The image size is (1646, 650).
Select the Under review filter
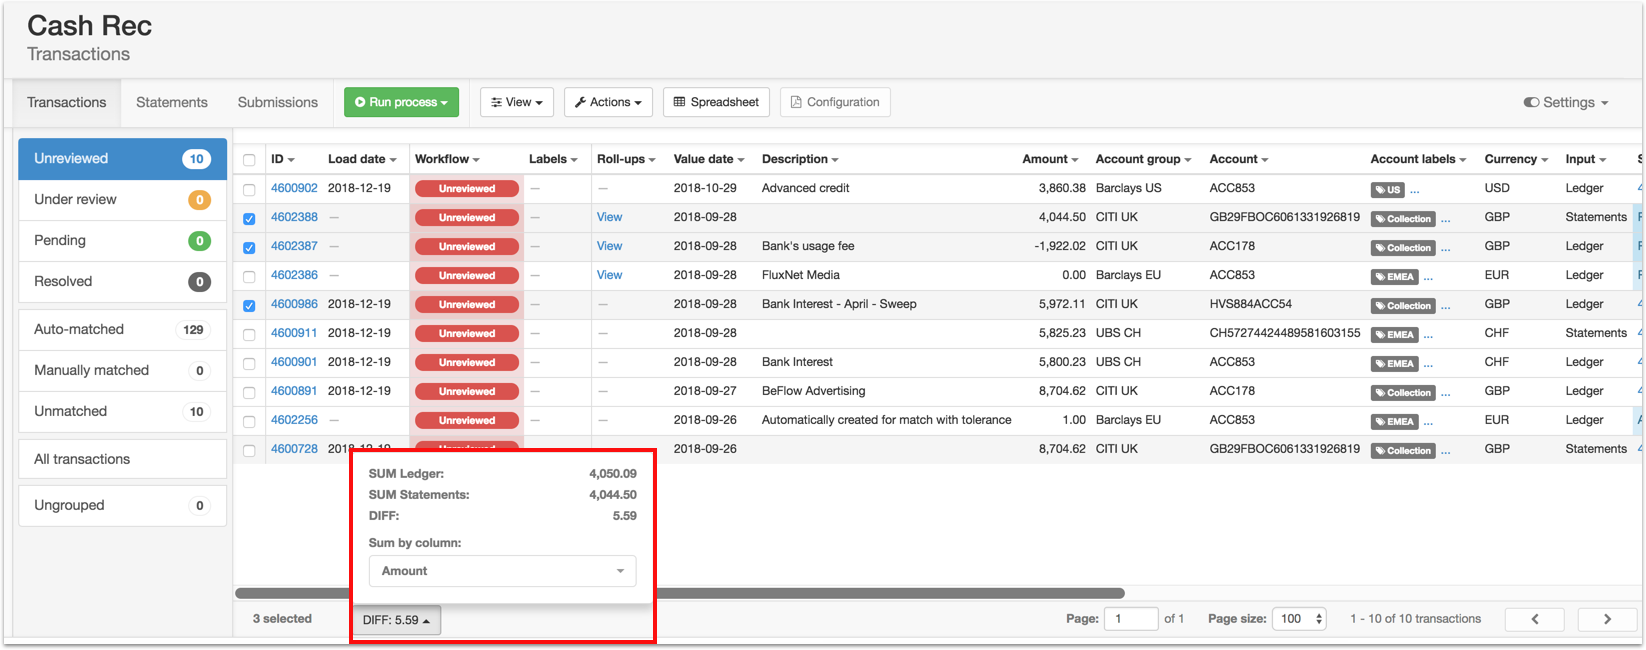(122, 199)
